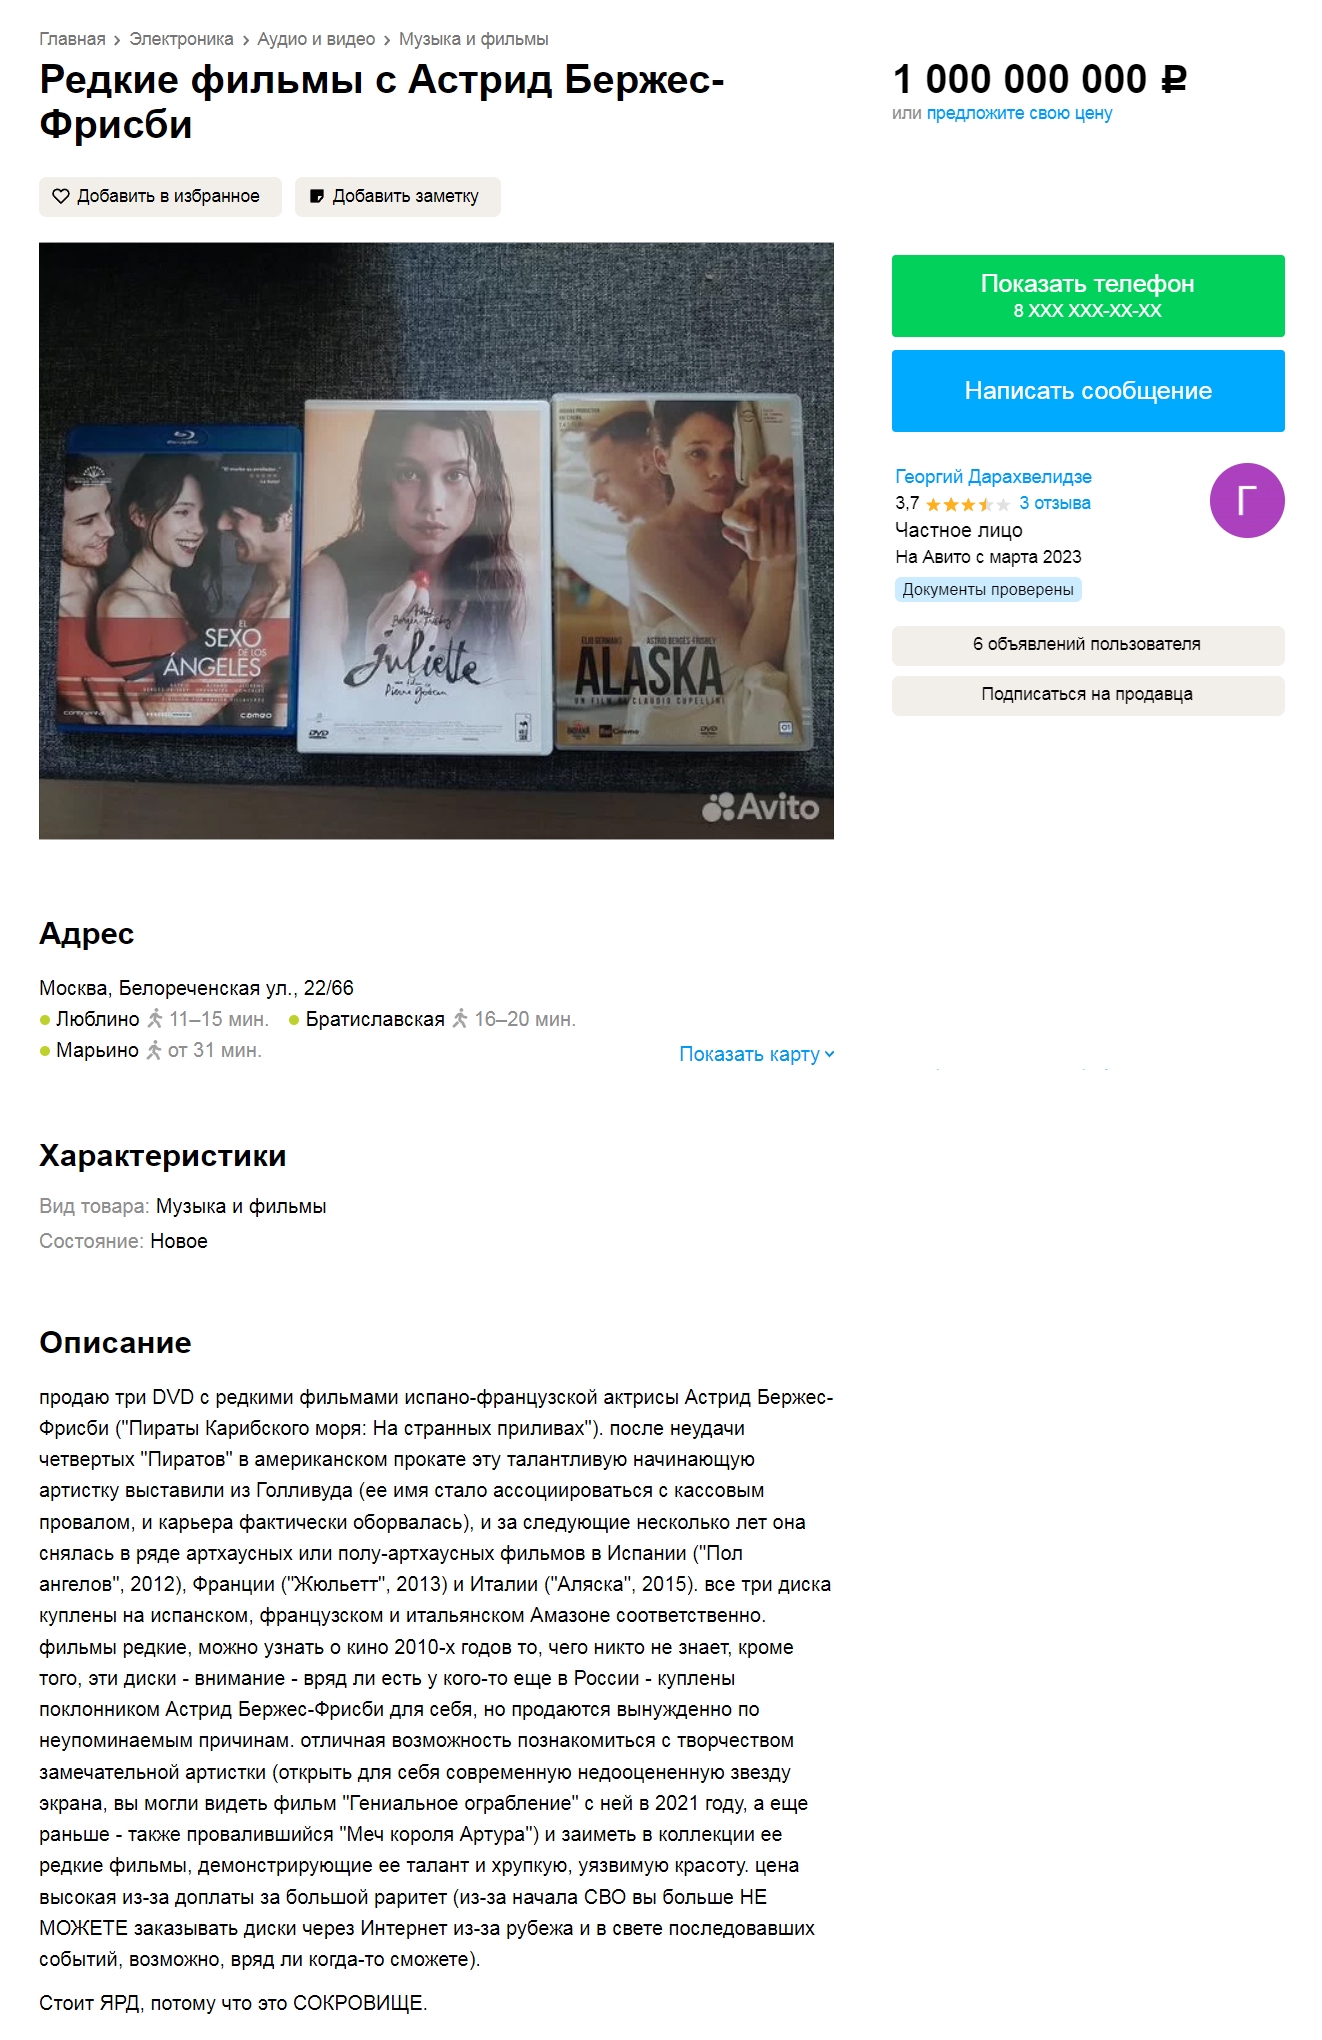Viewport: 1322px width, 2040px height.
Task: Click Показать телефон green button
Action: (1088, 296)
